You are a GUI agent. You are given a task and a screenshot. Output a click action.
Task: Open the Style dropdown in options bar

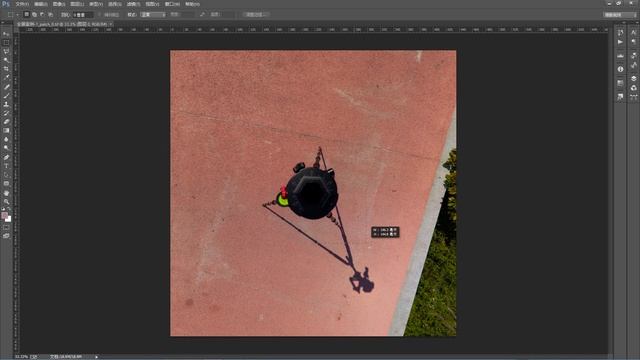pyautogui.click(x=153, y=14)
